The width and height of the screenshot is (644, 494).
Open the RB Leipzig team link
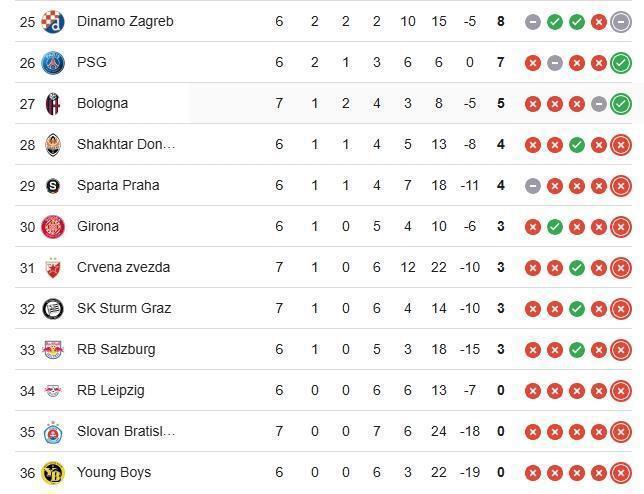[111, 390]
